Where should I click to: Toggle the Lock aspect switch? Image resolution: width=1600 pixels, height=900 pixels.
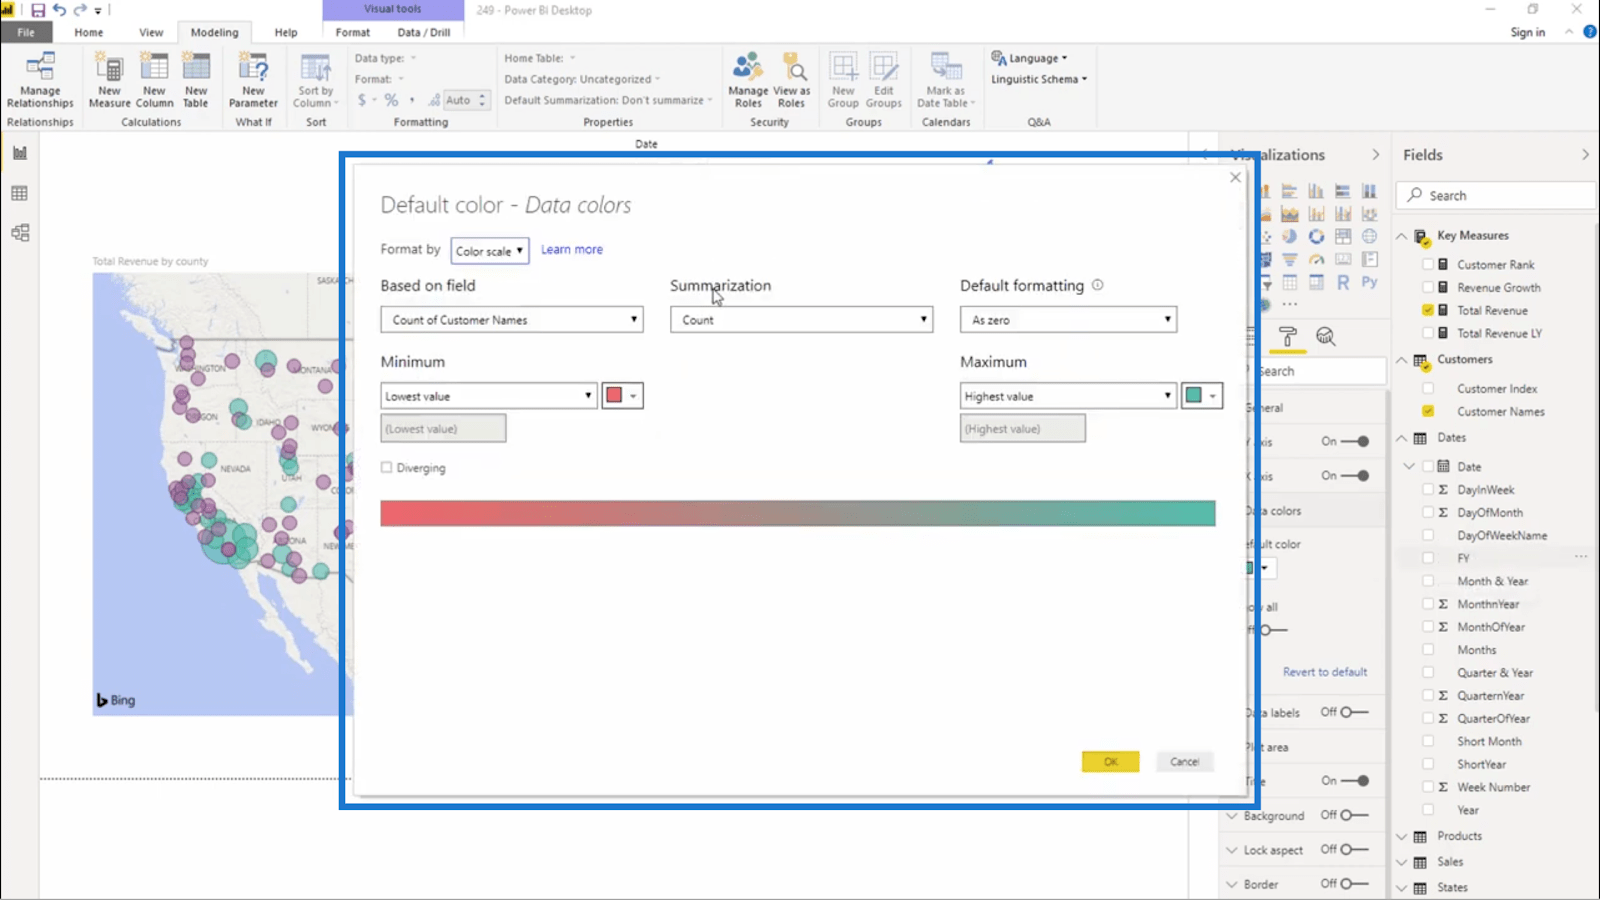pos(1354,849)
